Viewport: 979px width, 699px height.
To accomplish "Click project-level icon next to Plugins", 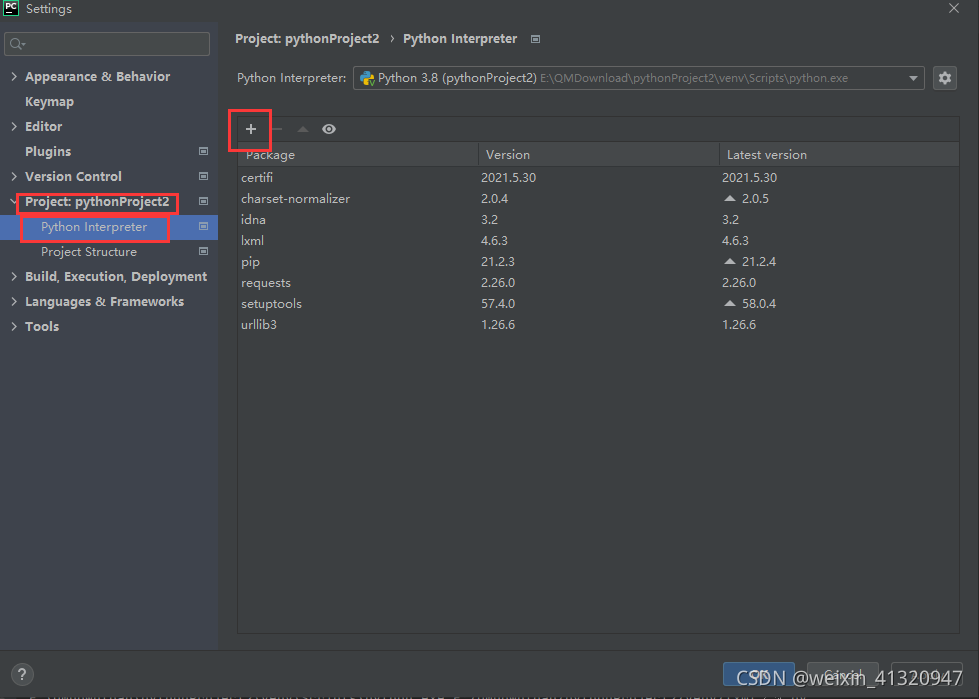I will point(204,151).
